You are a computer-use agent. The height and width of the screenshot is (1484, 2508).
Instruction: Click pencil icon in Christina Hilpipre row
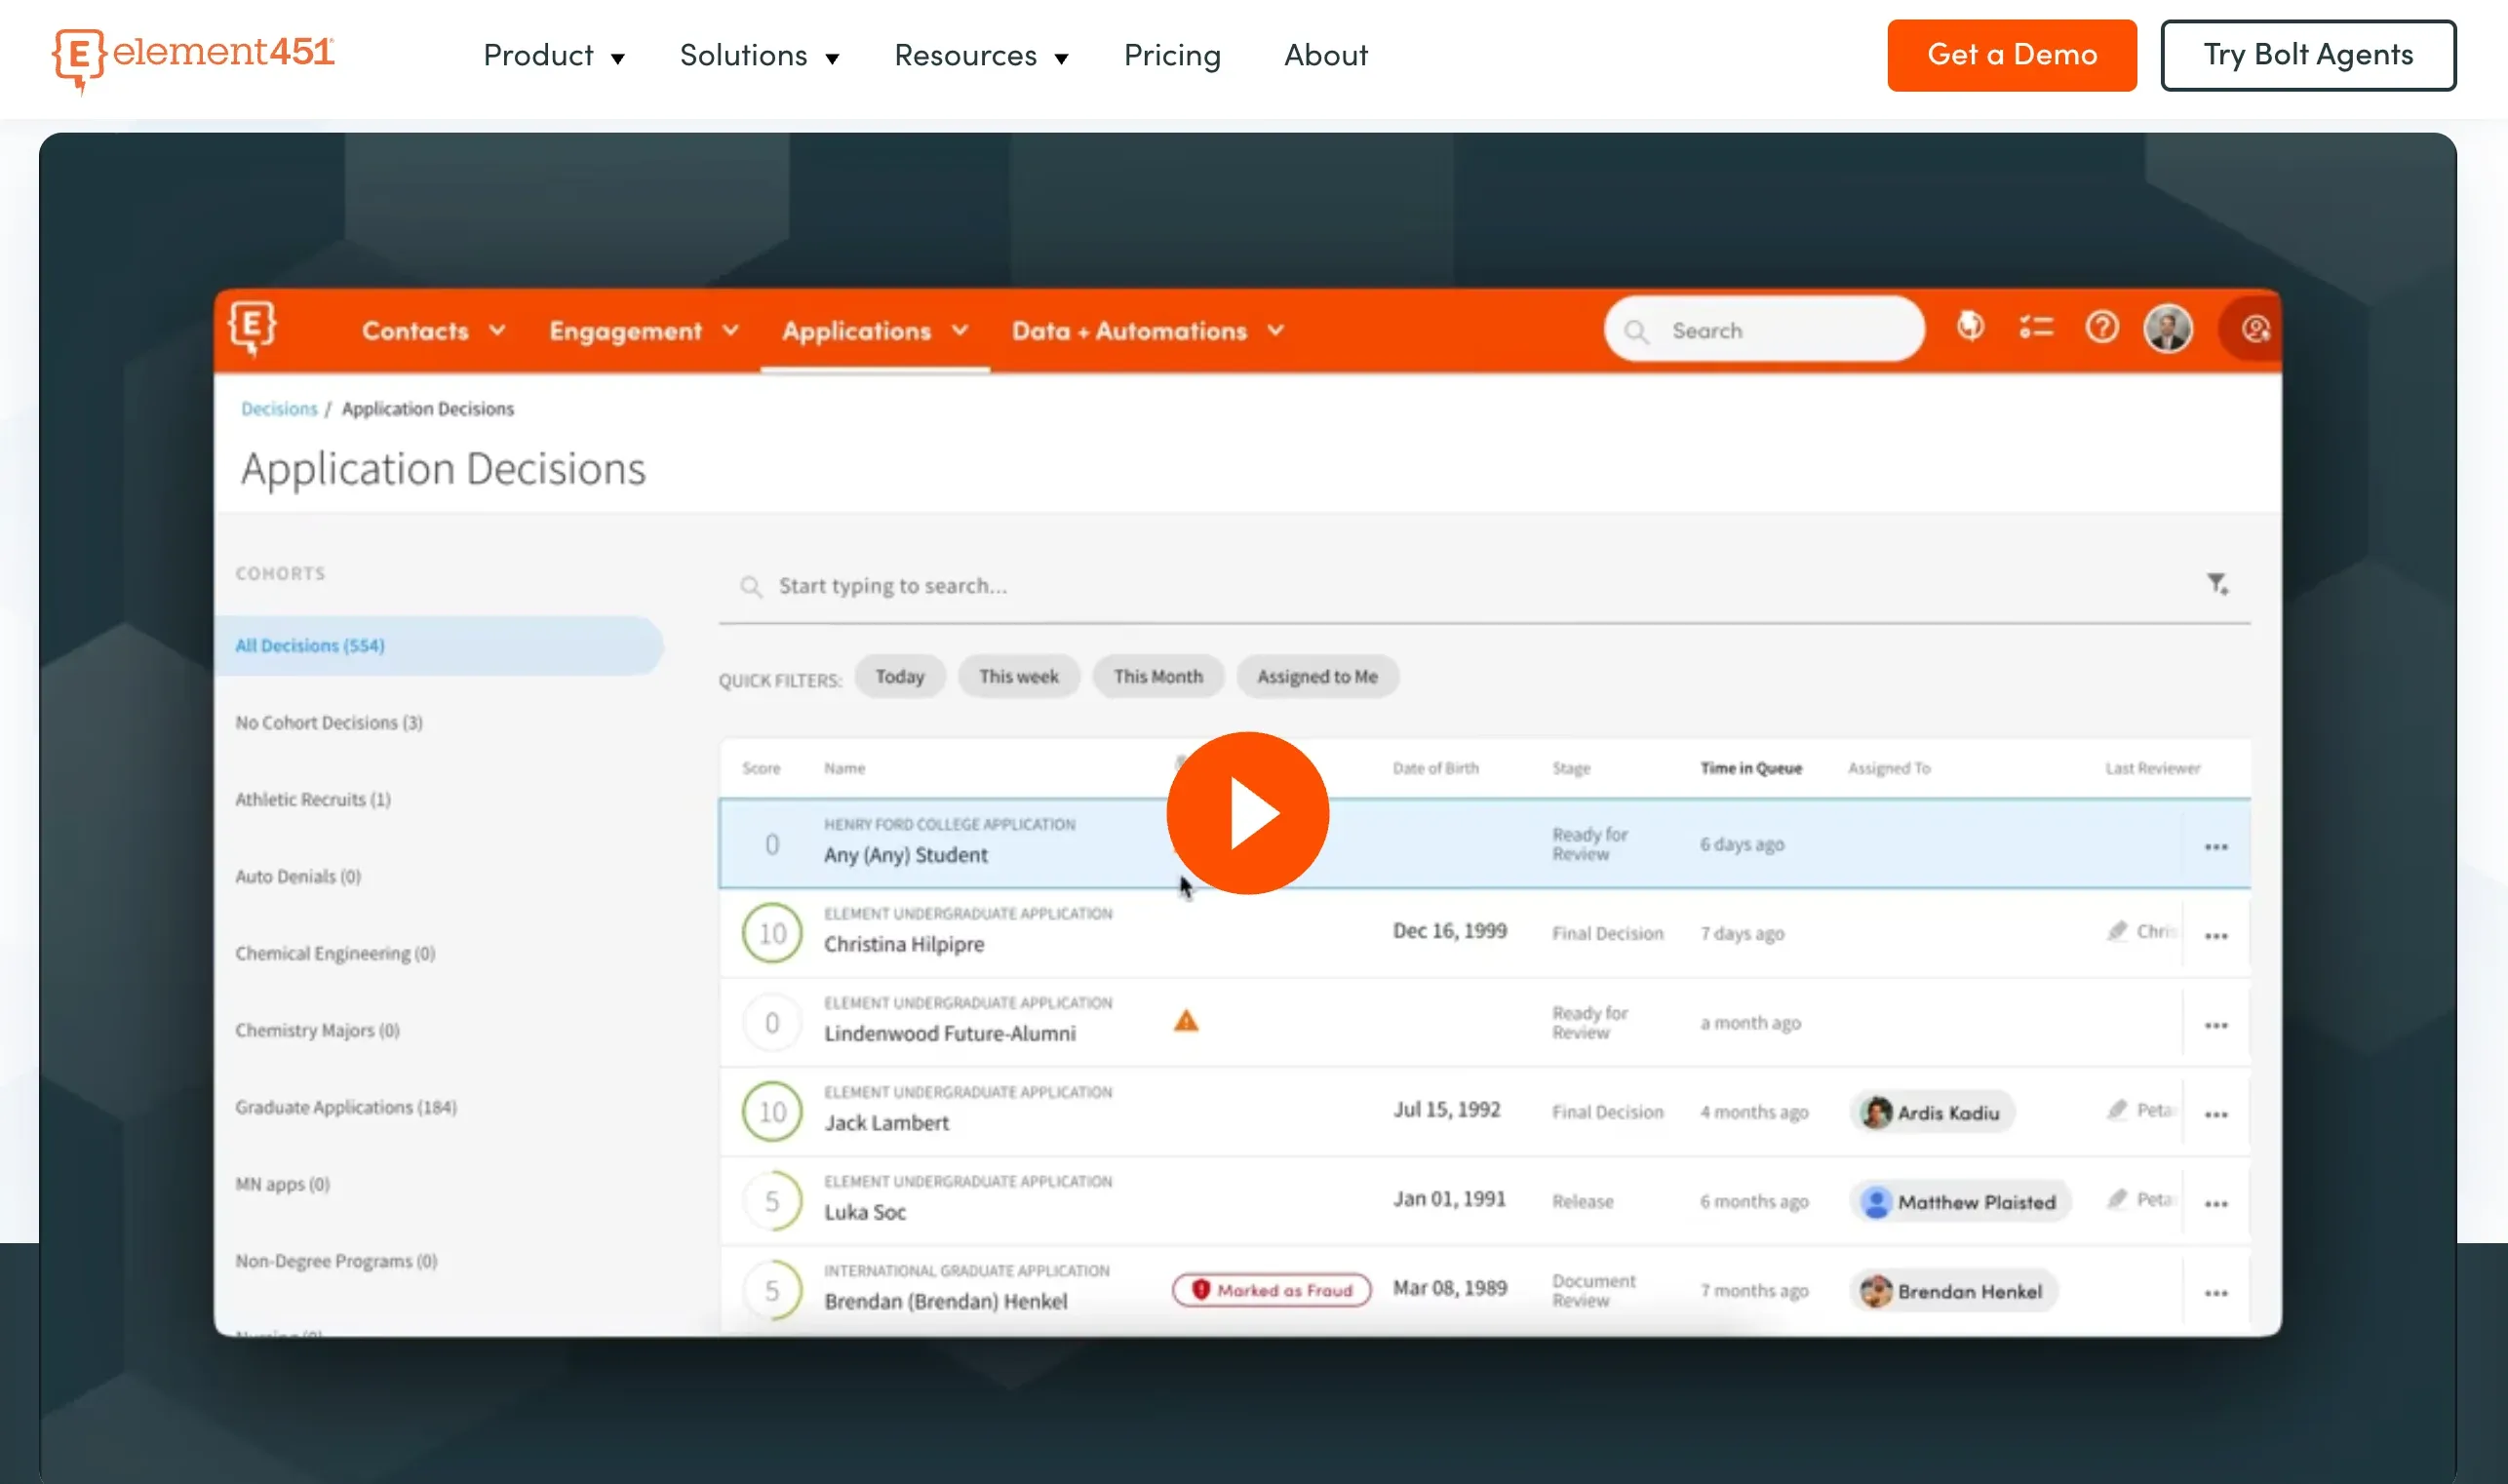pos(2116,931)
